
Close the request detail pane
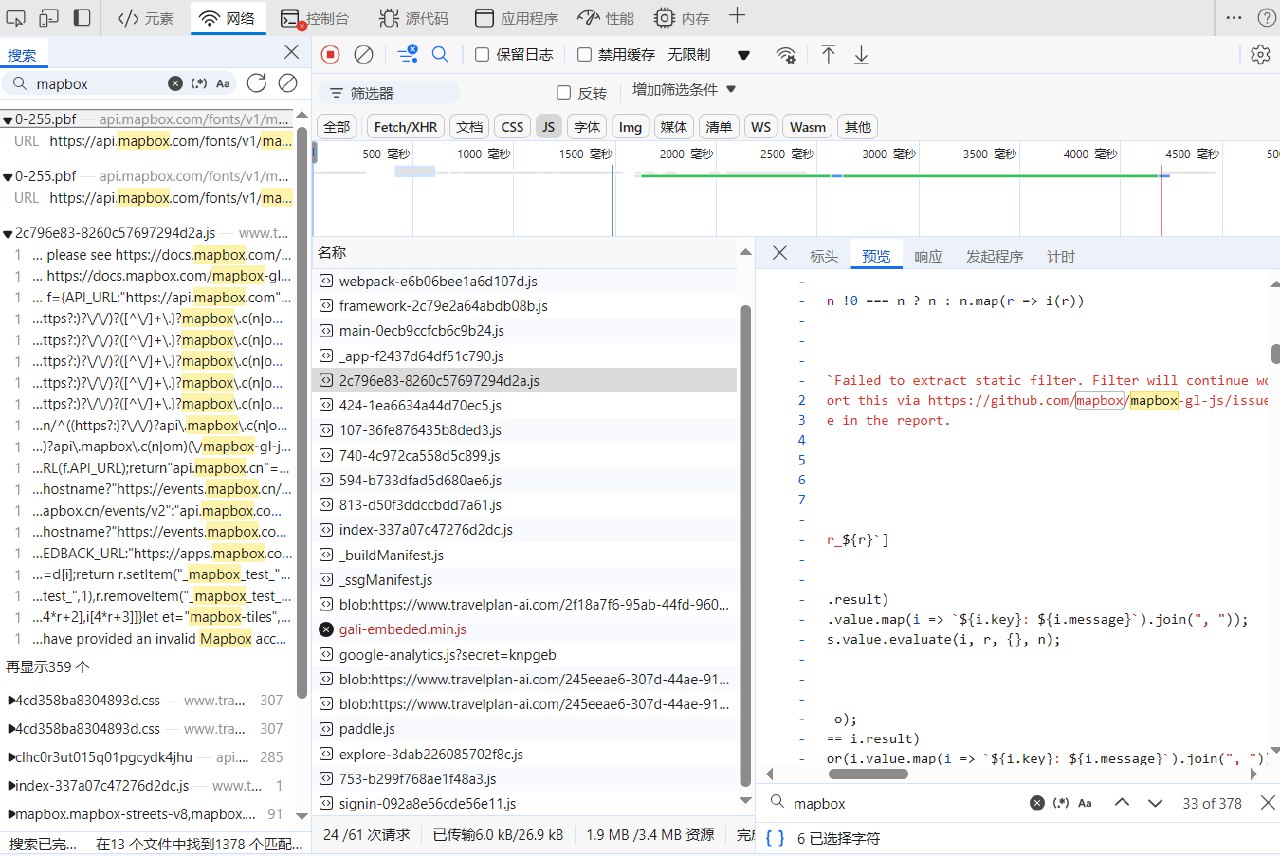tap(781, 253)
